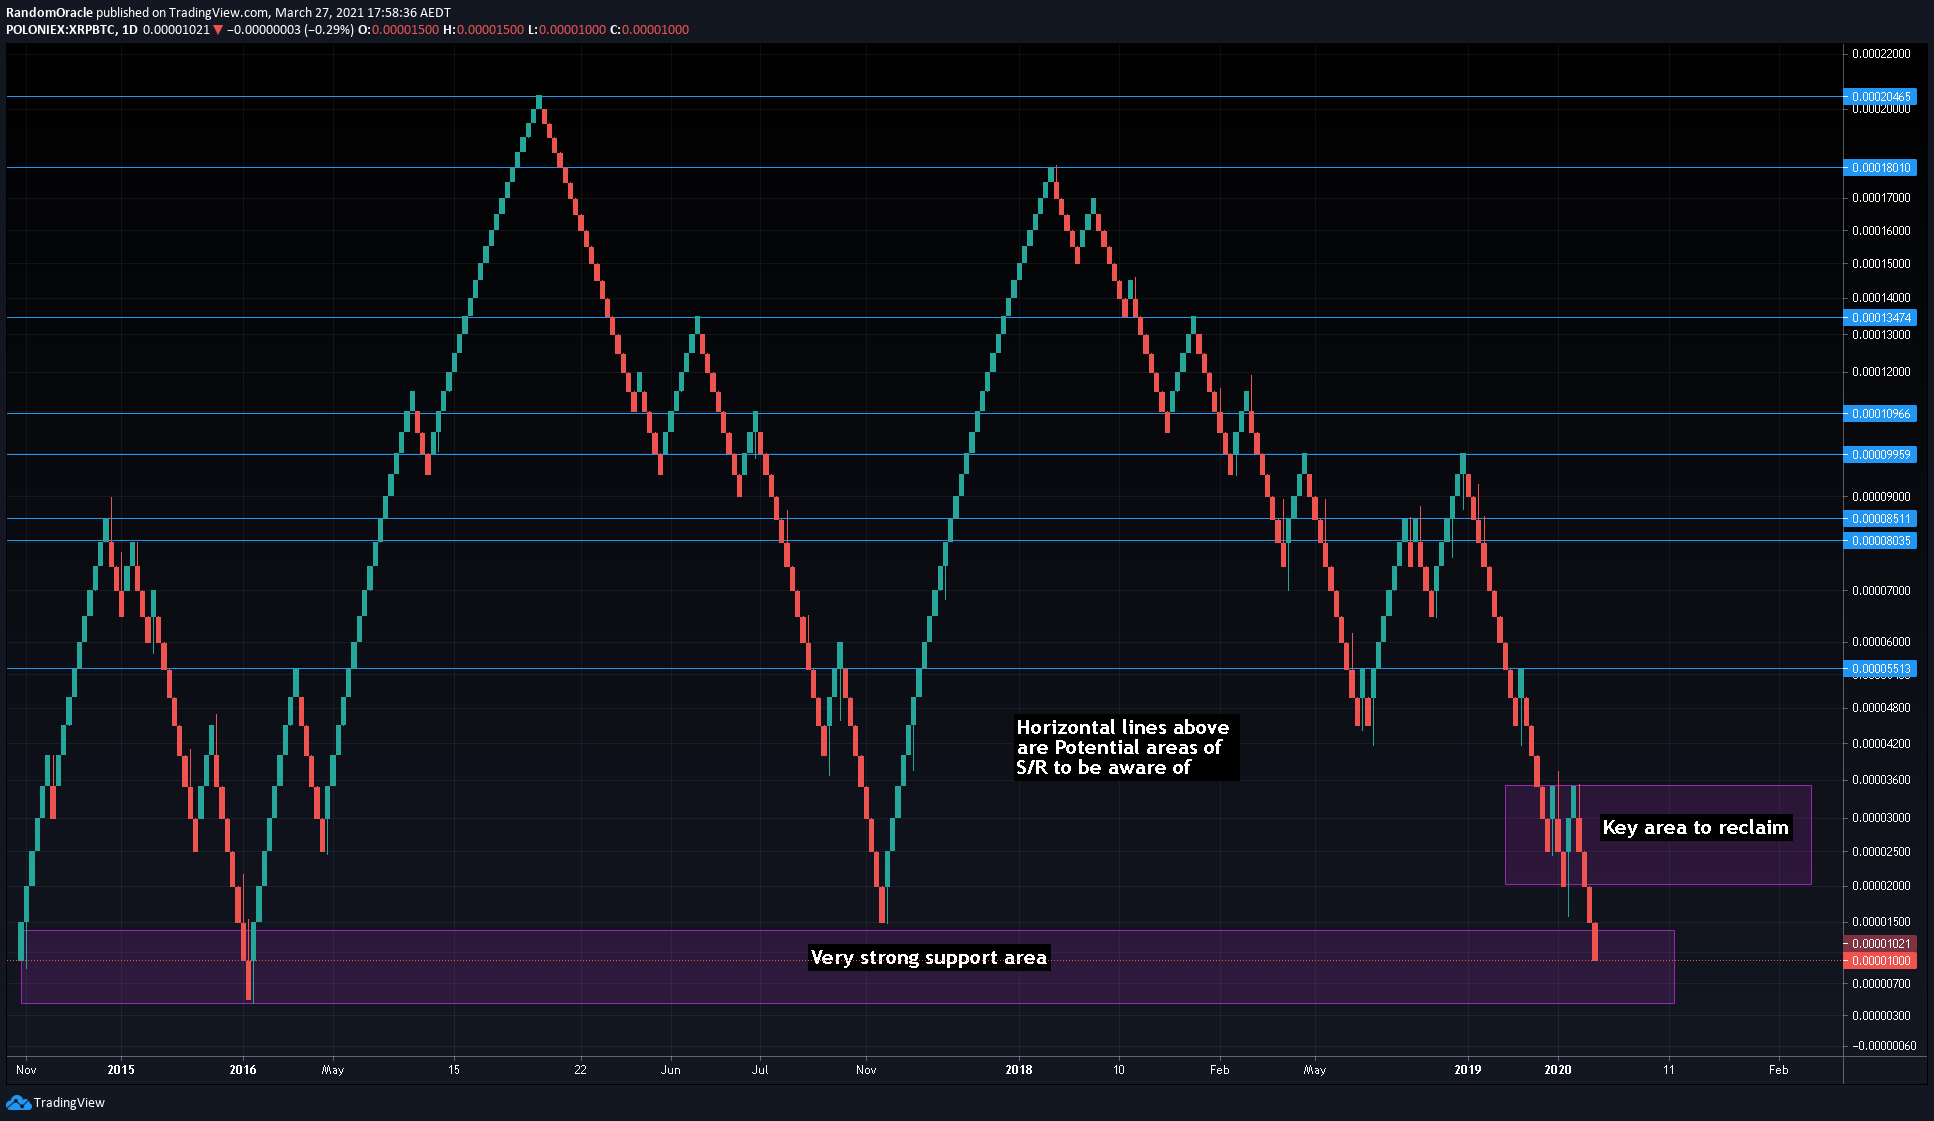Select the 'Very strong support area' text
The height and width of the screenshot is (1121, 1934).
pos(929,958)
